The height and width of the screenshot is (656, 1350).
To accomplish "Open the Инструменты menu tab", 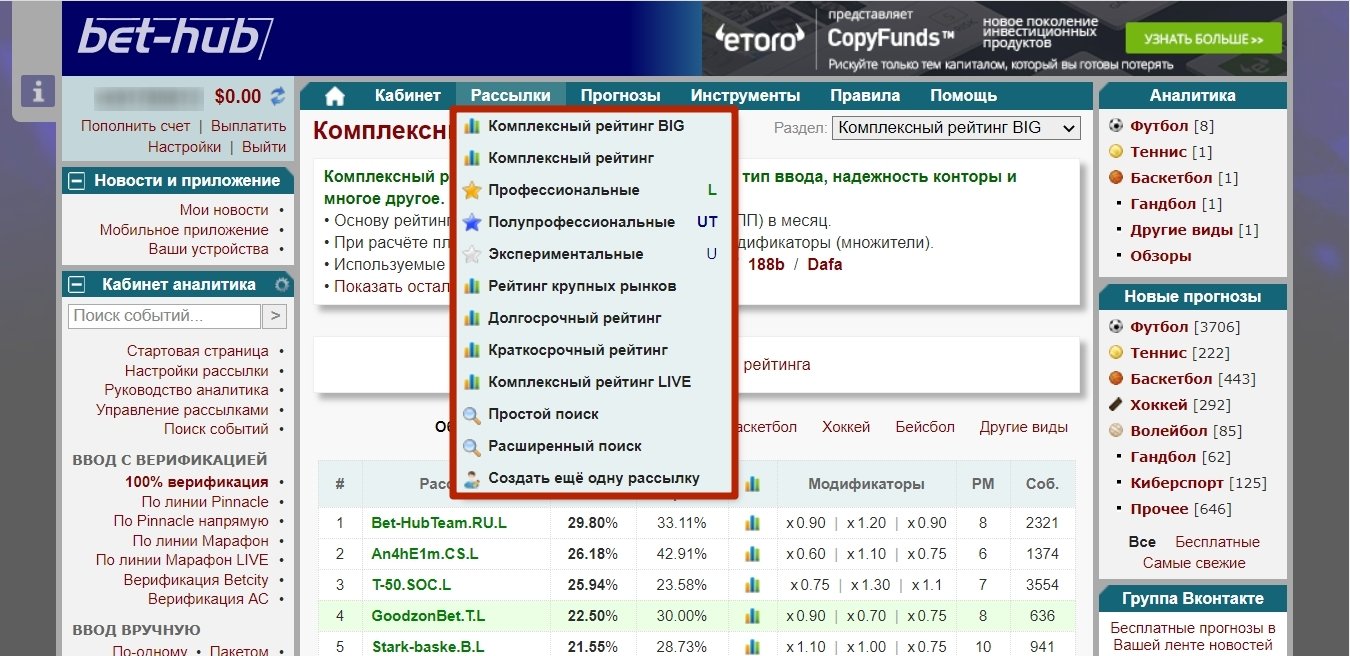I will point(745,96).
